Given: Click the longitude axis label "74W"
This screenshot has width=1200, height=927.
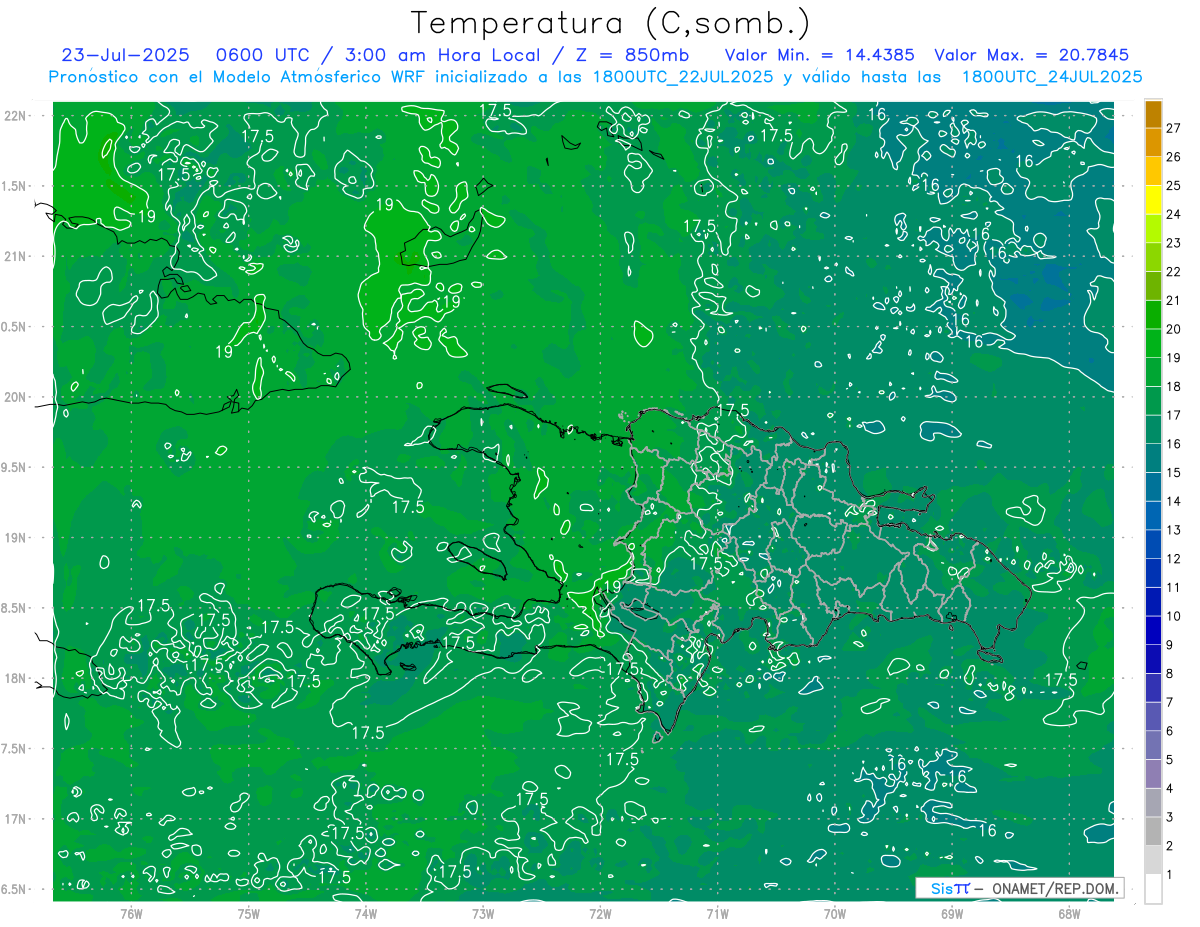Looking at the screenshot, I should pyautogui.click(x=366, y=912).
